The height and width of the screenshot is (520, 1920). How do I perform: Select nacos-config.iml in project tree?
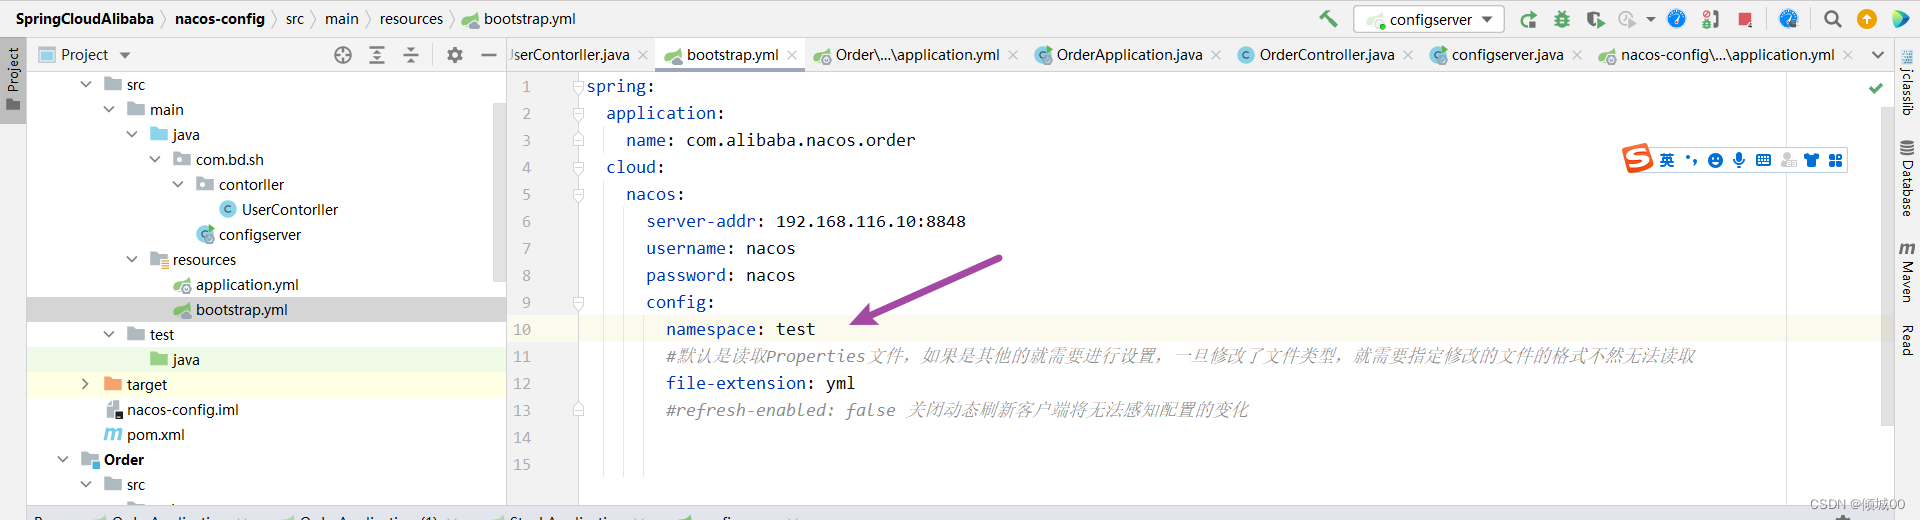[x=183, y=409]
